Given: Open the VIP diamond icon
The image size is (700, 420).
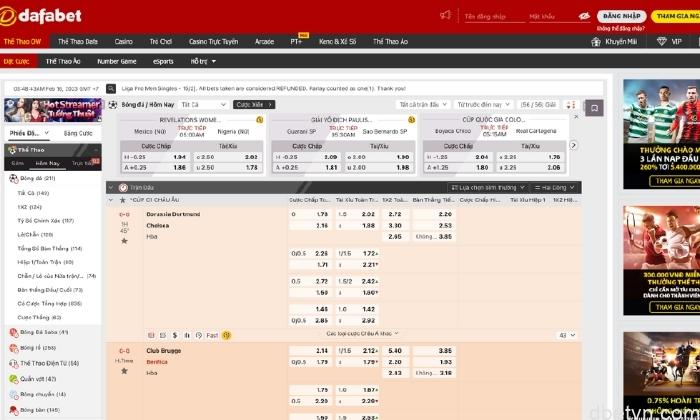Looking at the screenshot, I should tap(662, 42).
